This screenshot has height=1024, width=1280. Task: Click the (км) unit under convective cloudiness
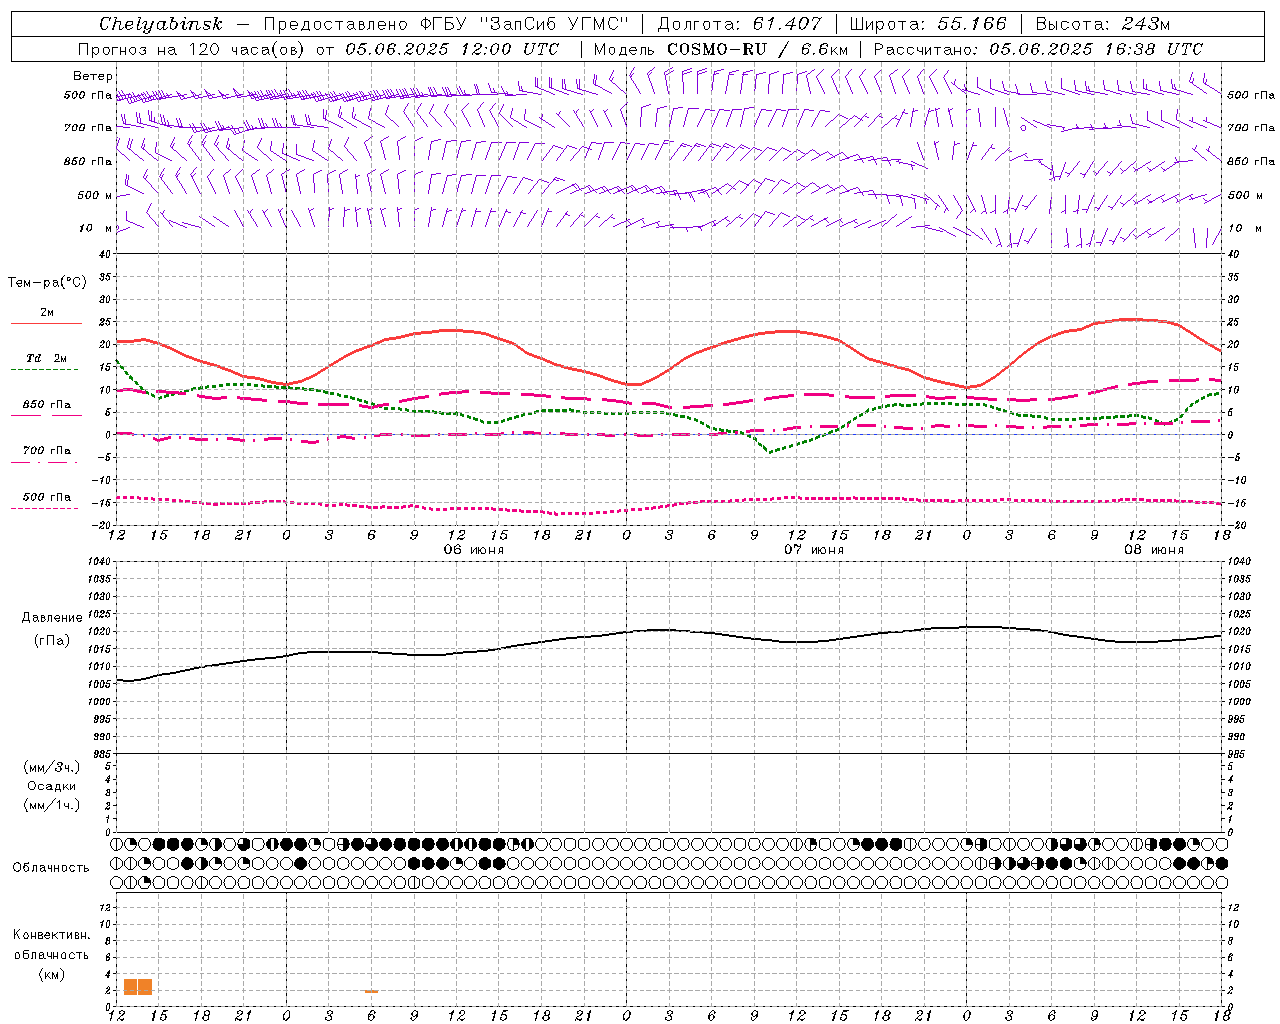click(x=51, y=974)
